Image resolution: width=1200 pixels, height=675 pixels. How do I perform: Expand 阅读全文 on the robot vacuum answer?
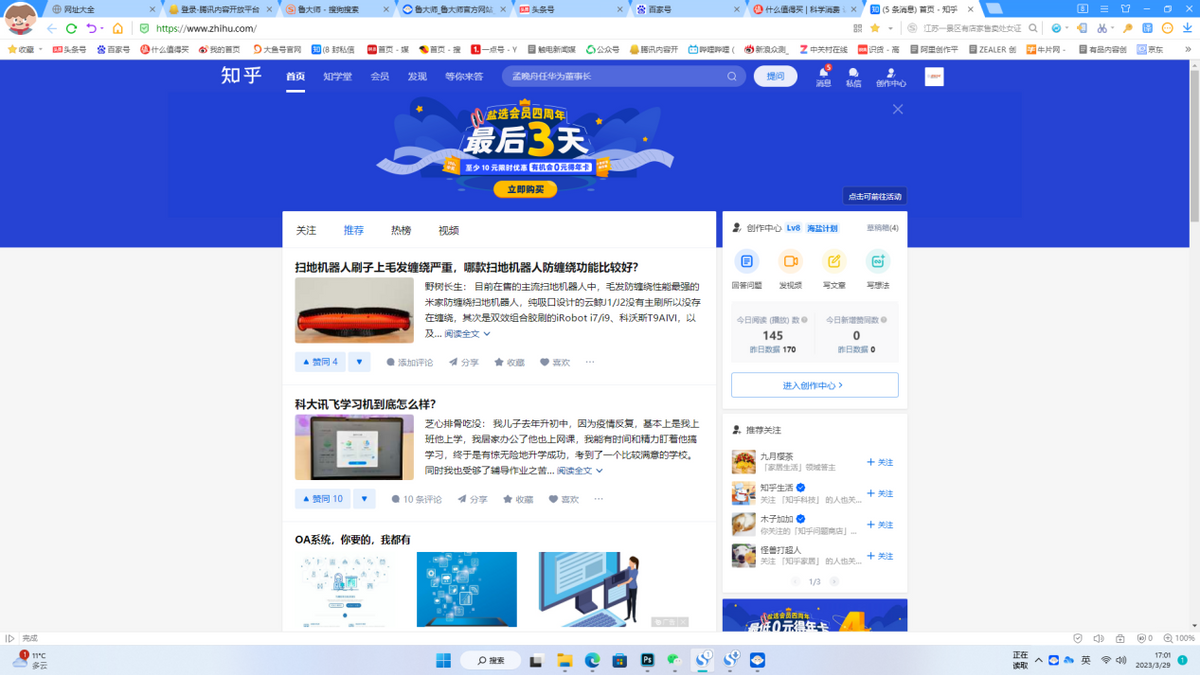point(467,334)
